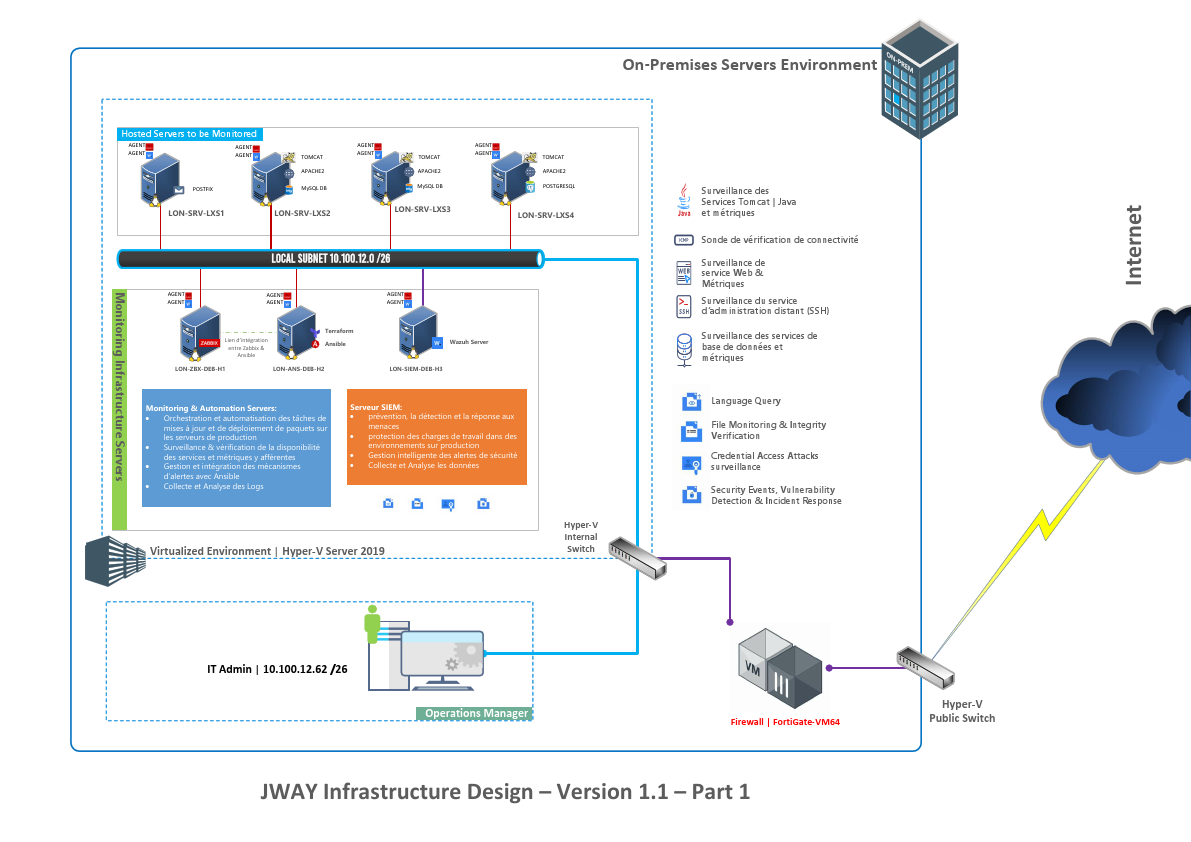Click the Java surveillance legend icon
Screen dimensions: 1191x842
tap(683, 198)
